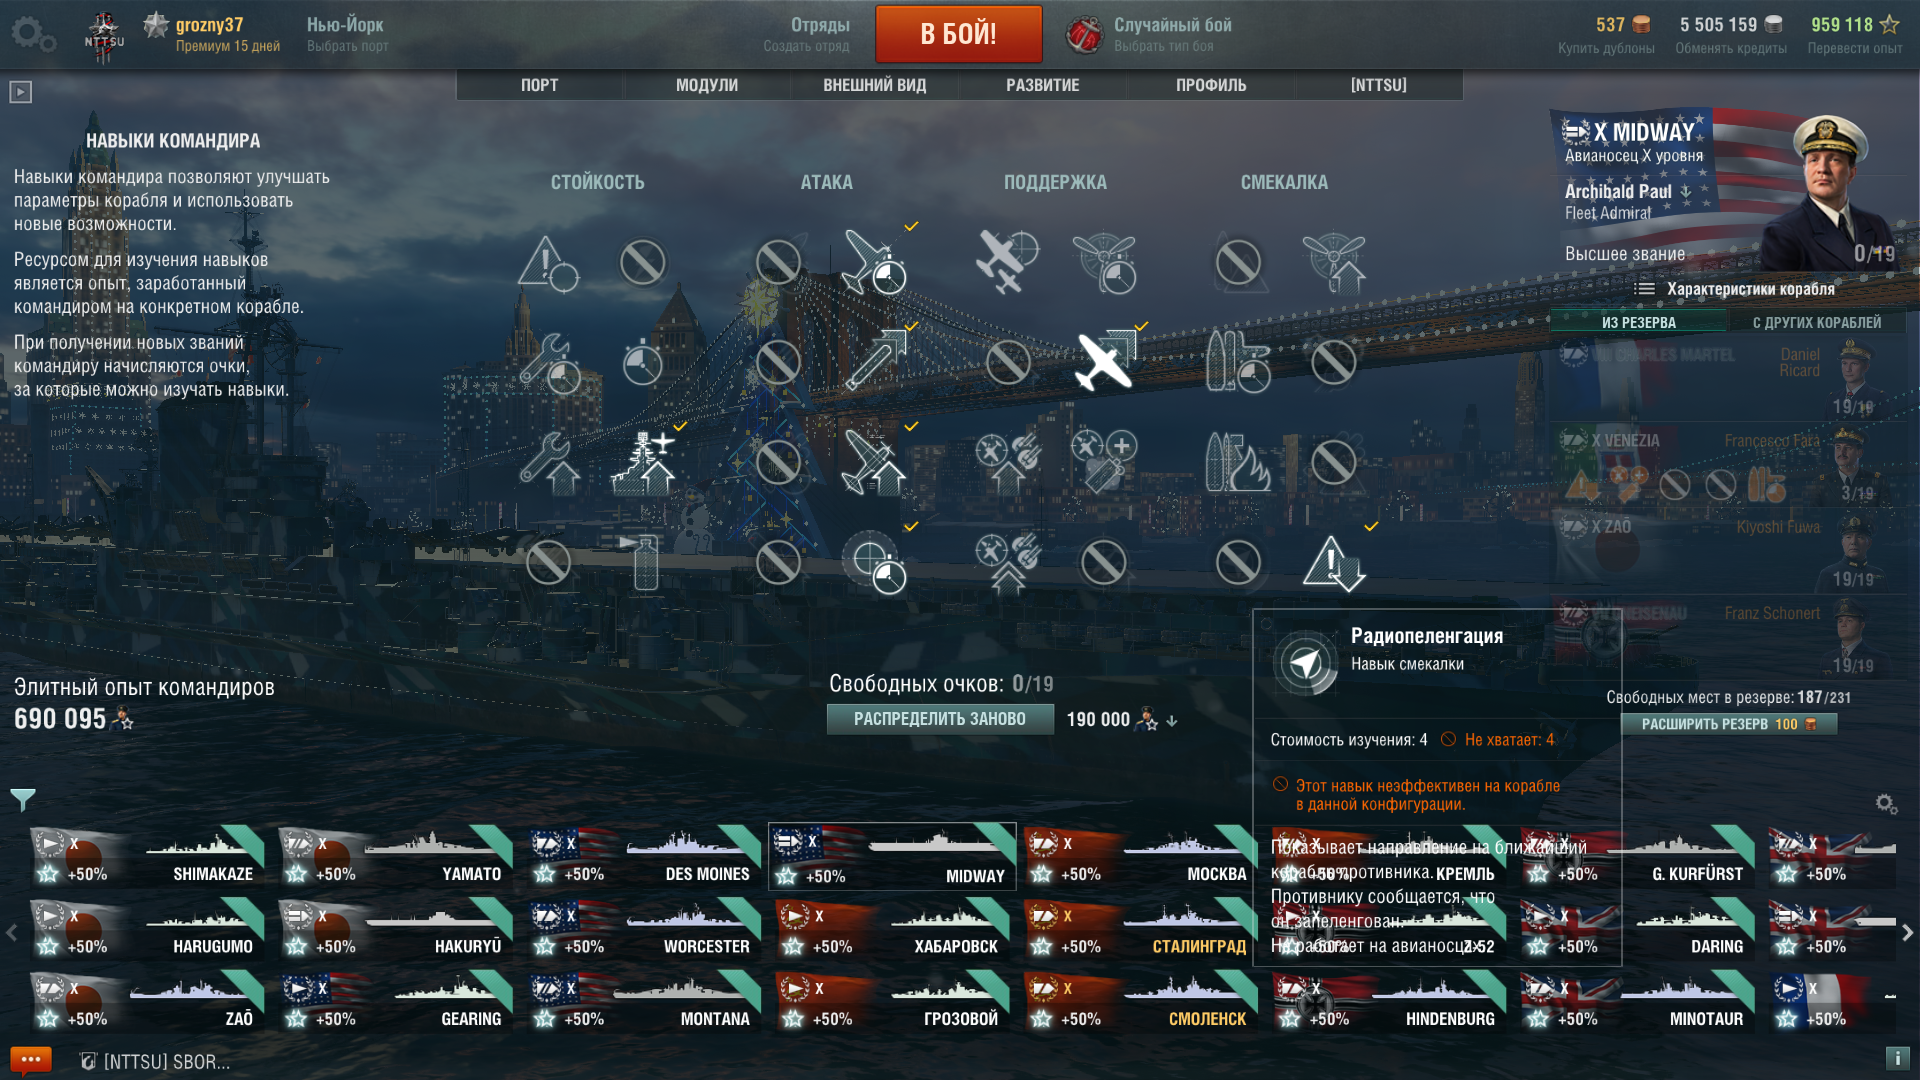This screenshot has width=1920, height=1080.
Task: Click the Распределить заново button
Action: [x=940, y=719]
